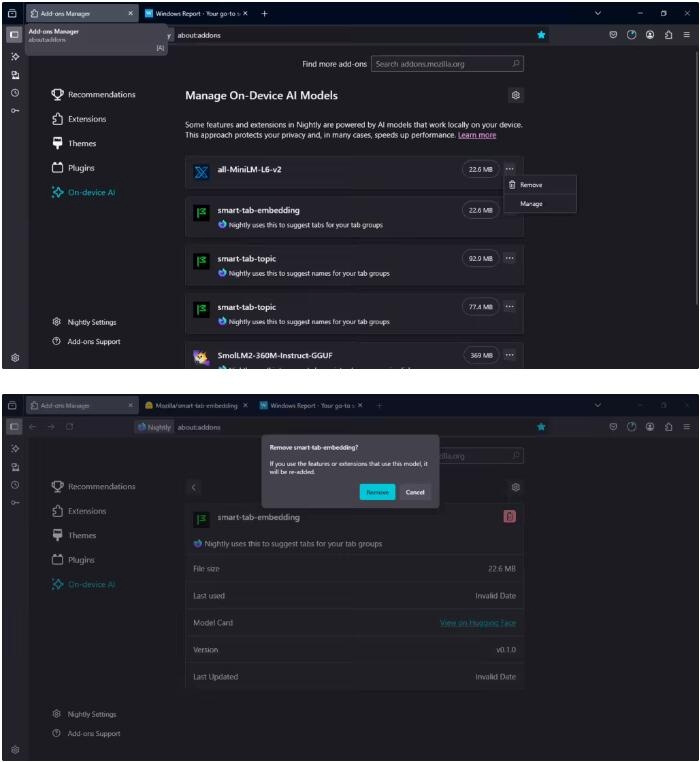Switch to Windows Report tab in bottom window
700x762 pixels.
click(x=312, y=405)
